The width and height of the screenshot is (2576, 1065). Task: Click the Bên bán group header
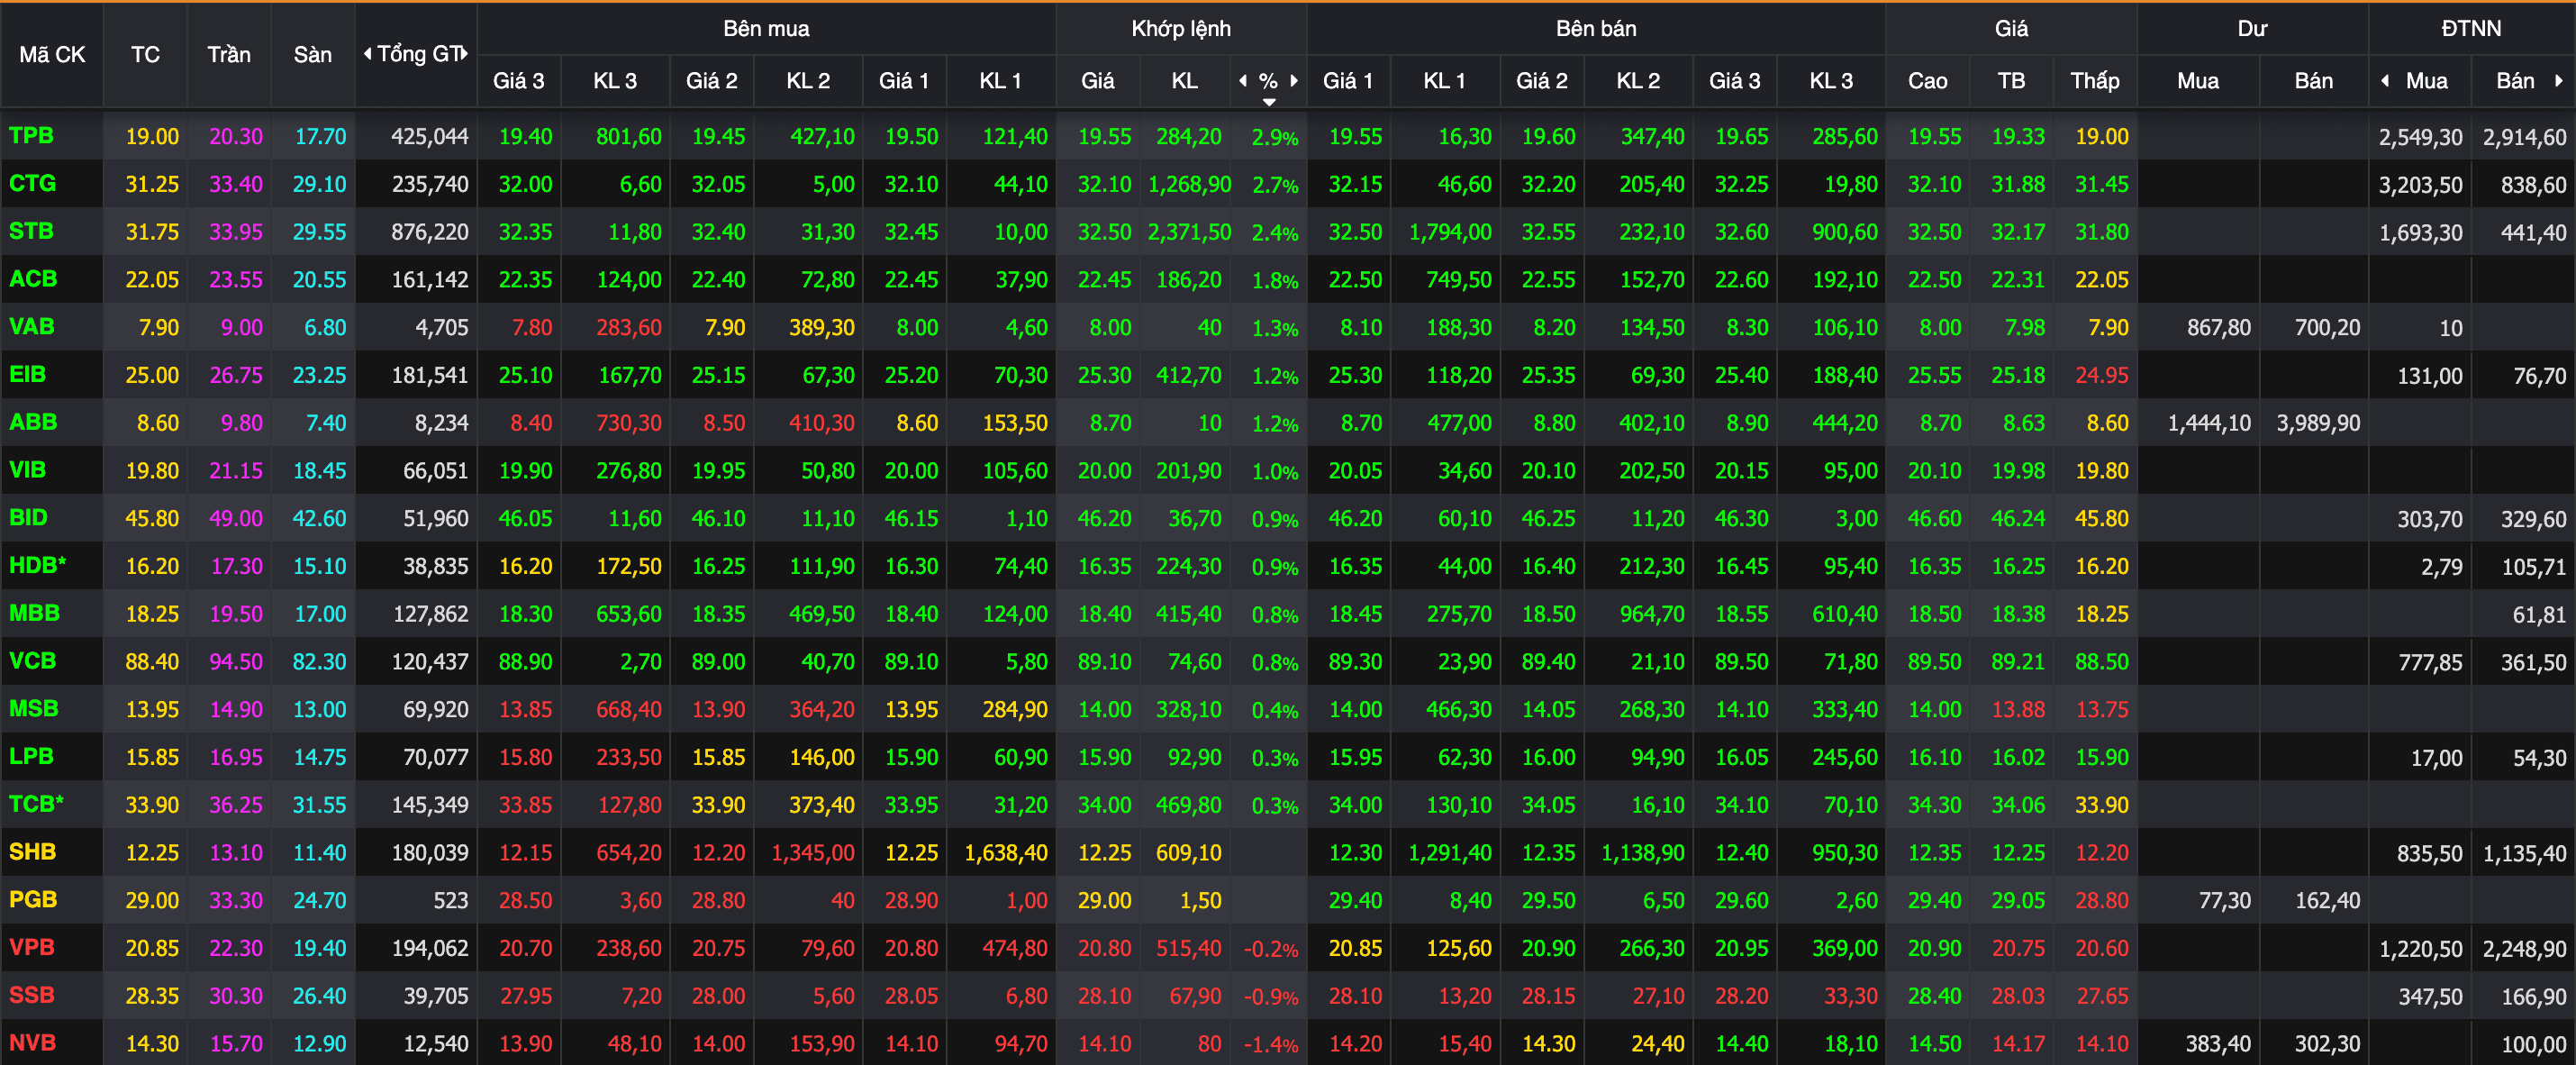[1596, 29]
